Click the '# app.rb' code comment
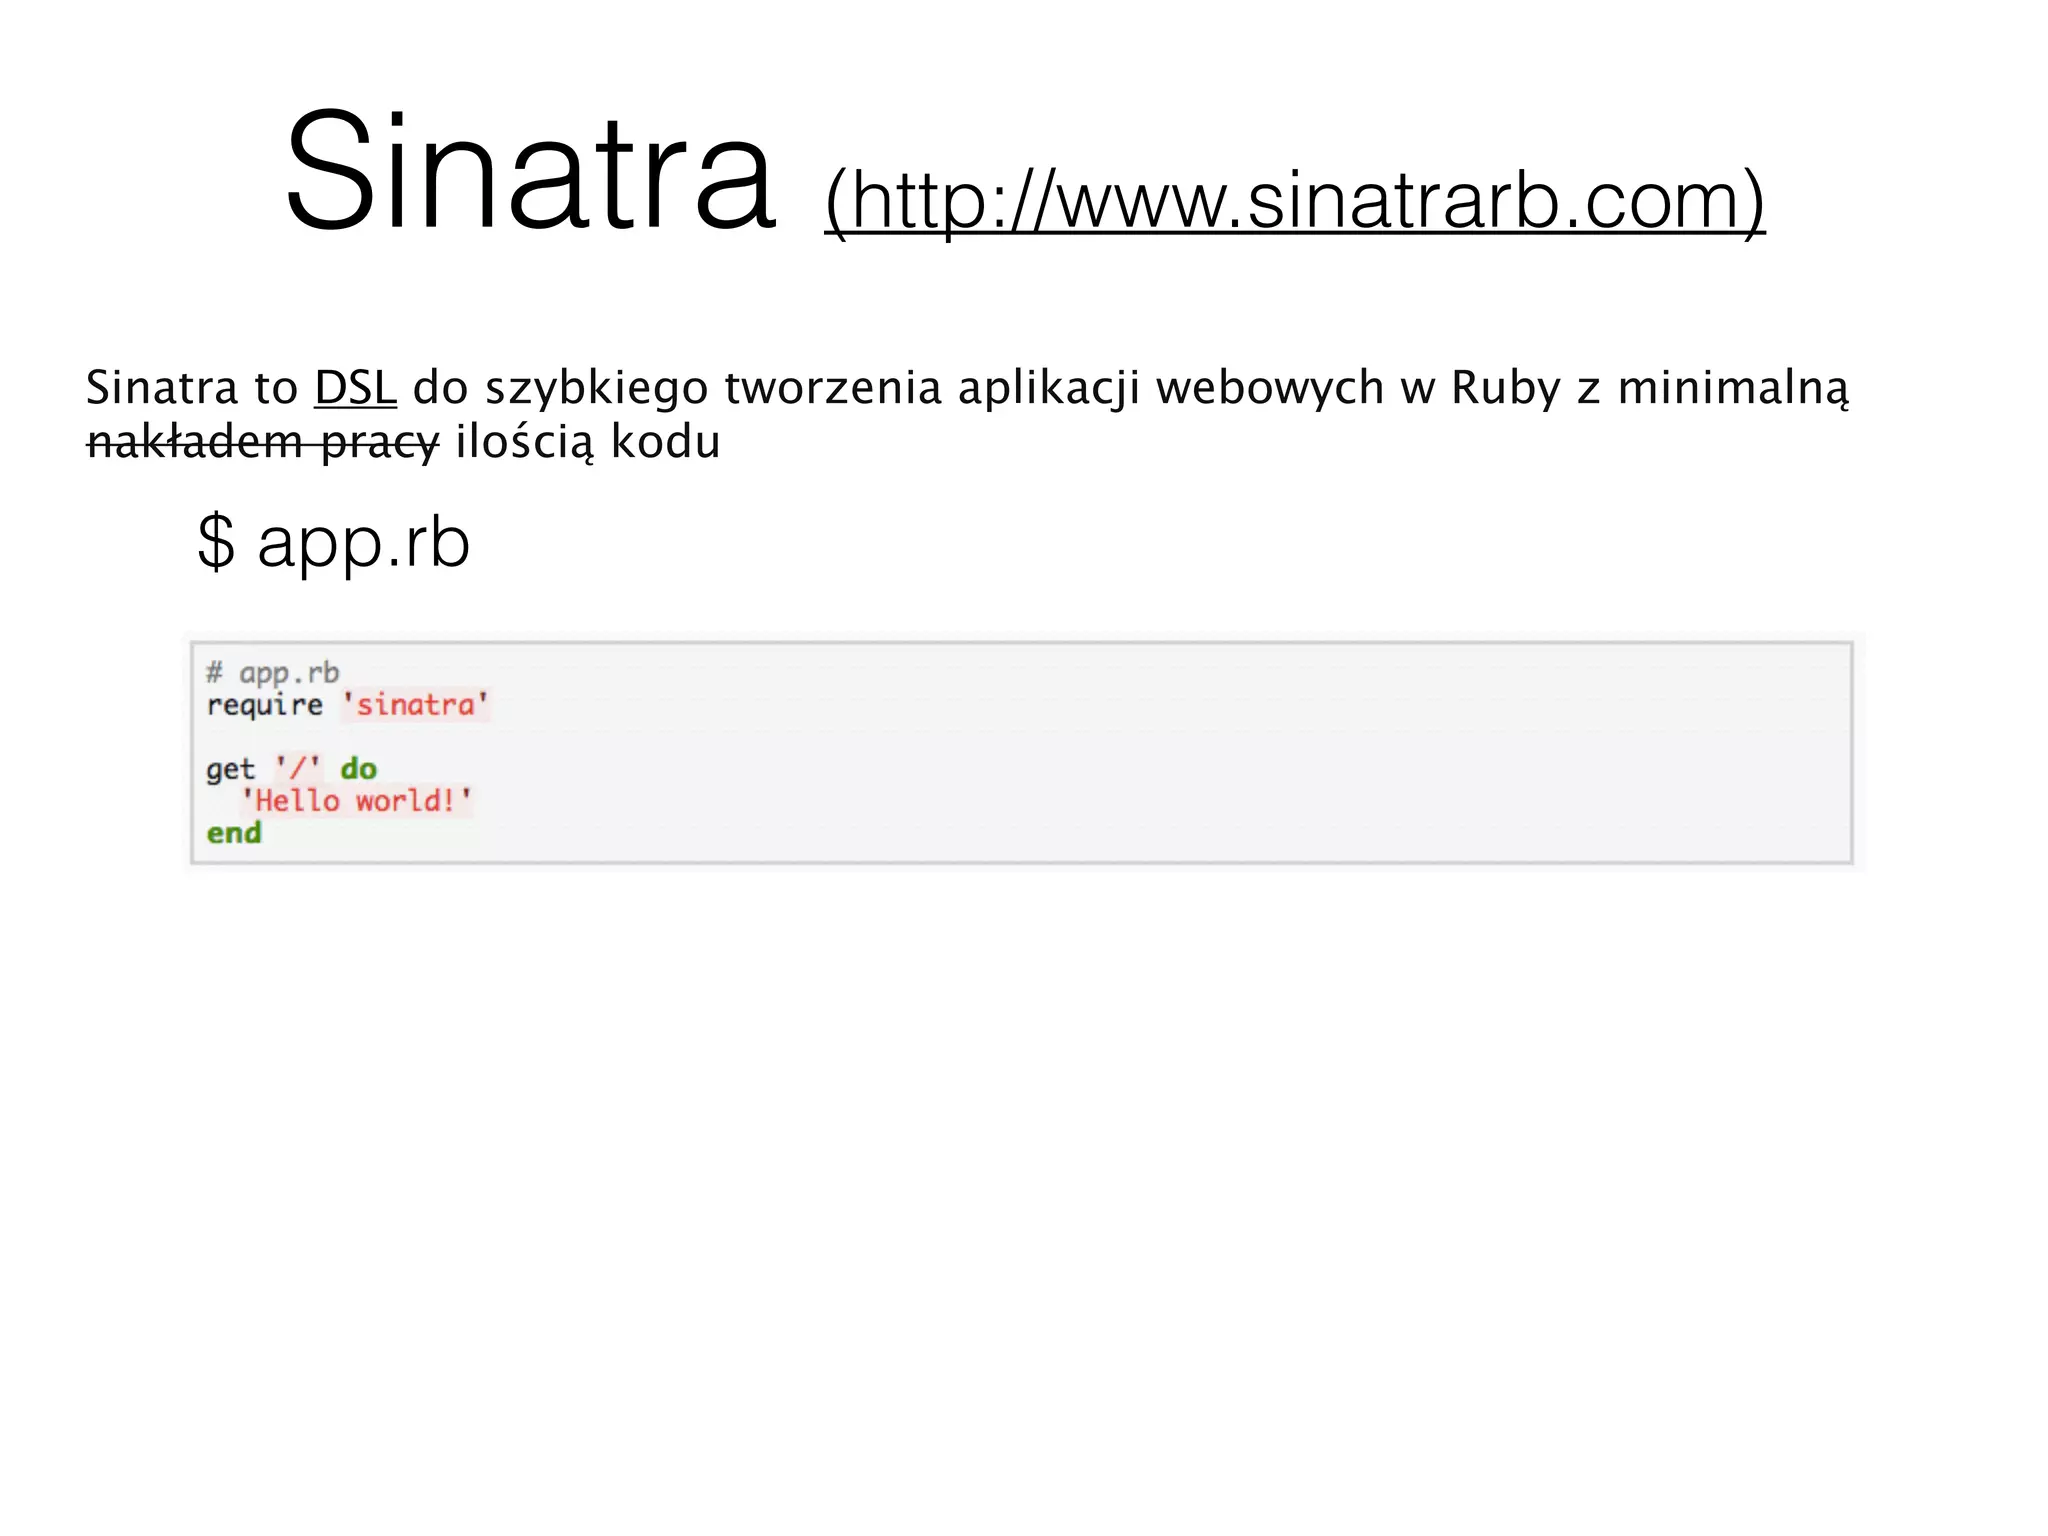 (x=272, y=673)
